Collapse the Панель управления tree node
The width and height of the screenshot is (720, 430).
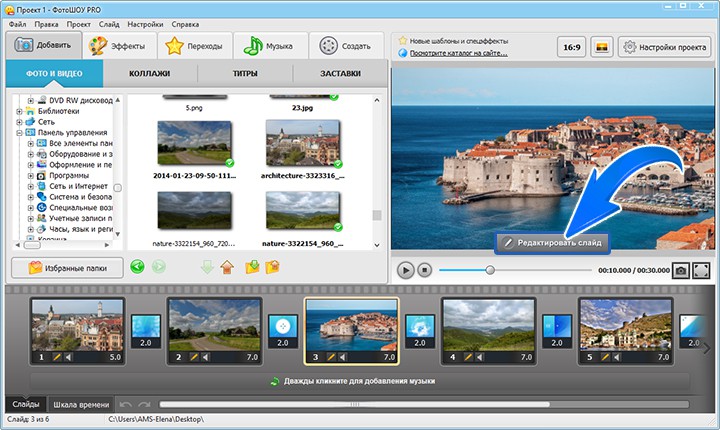tap(19, 133)
